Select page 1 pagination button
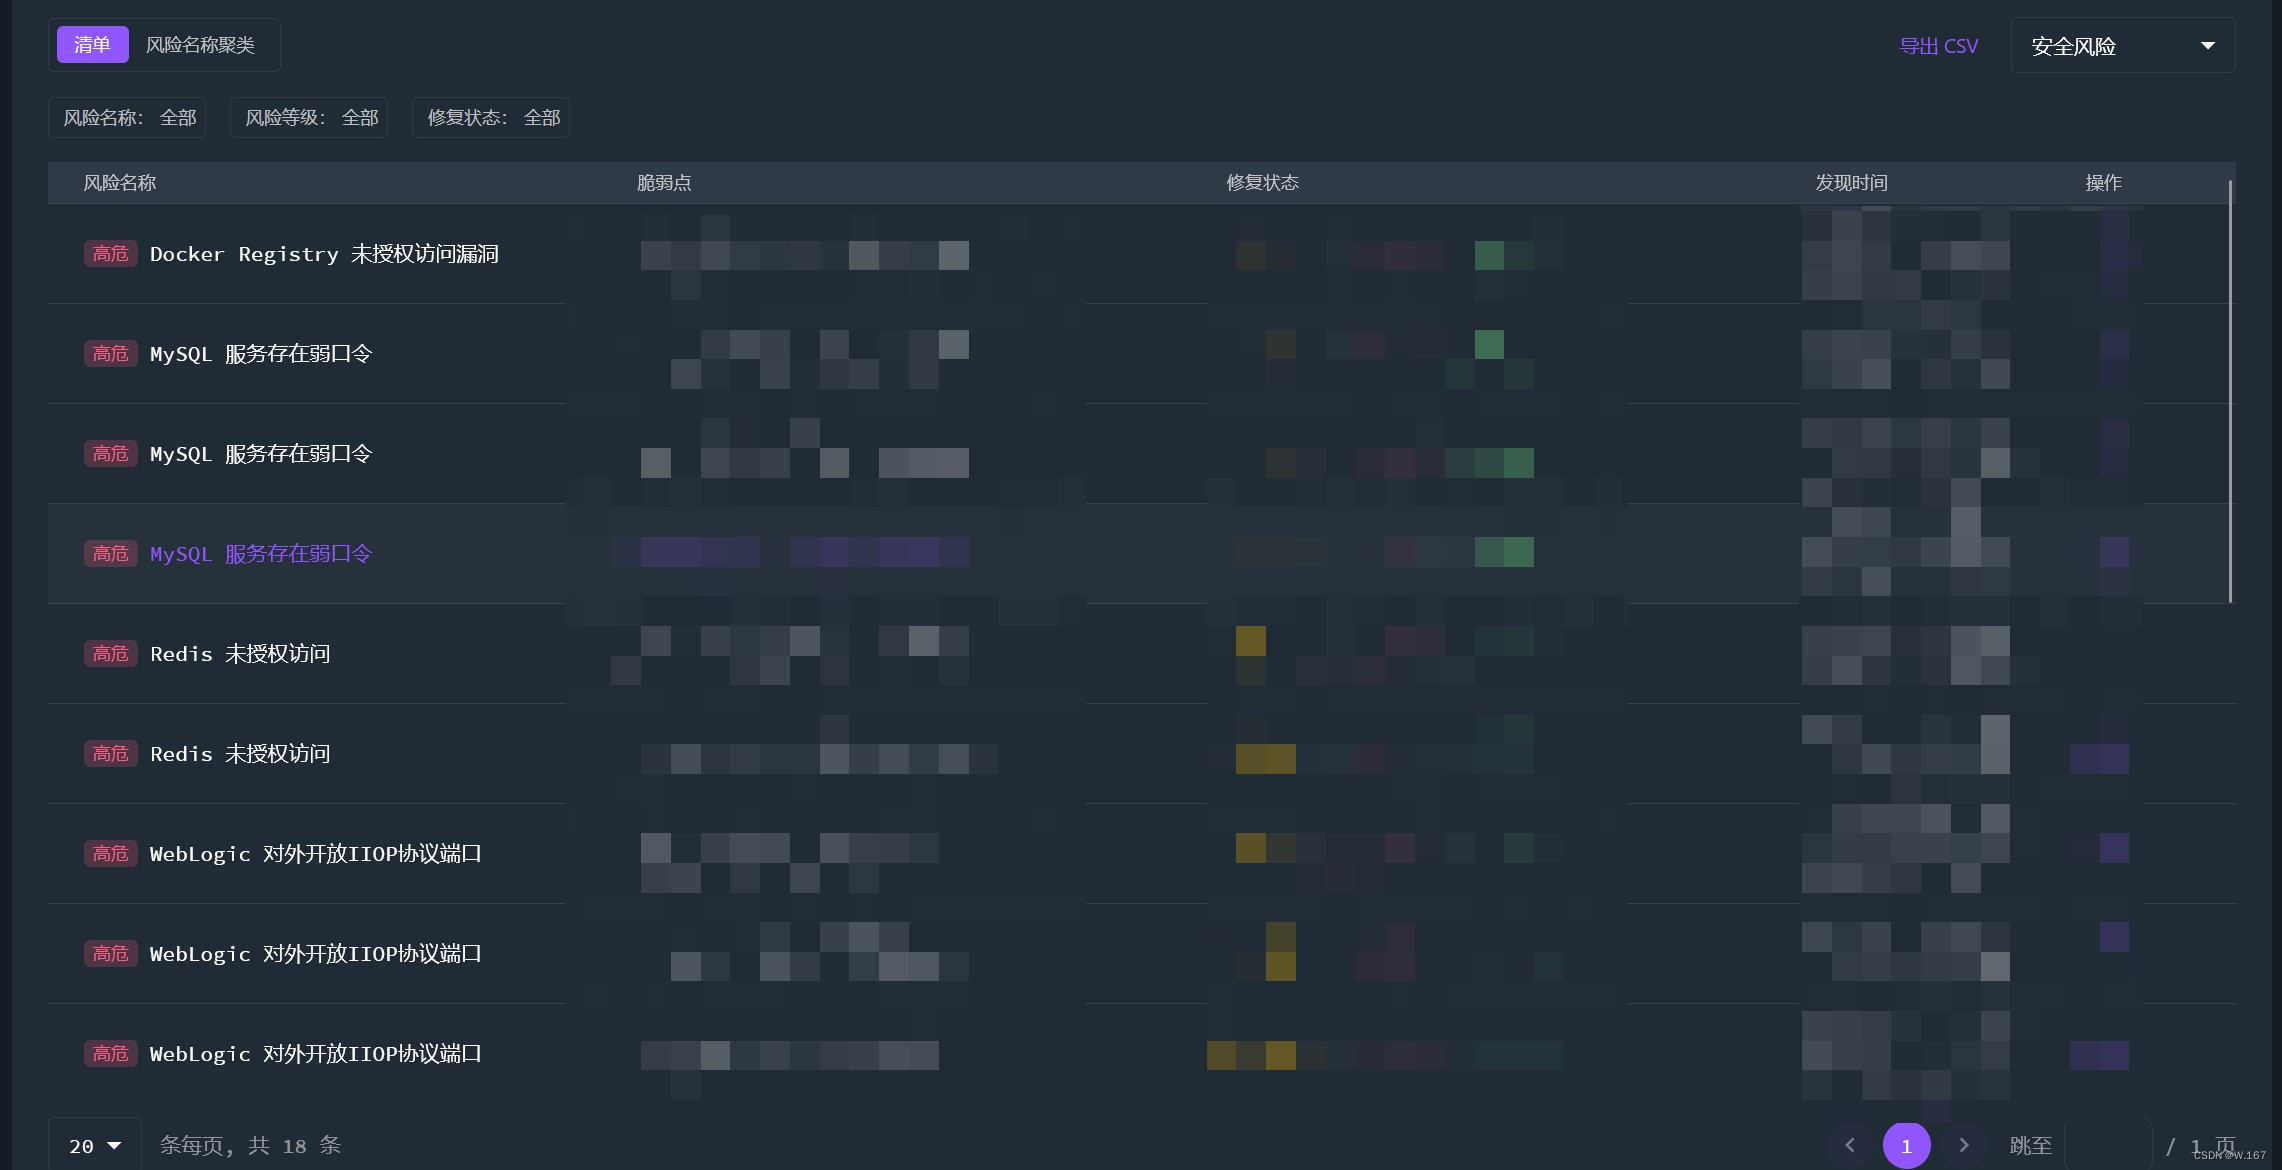Viewport: 2282px width, 1170px height. coord(1906,1145)
